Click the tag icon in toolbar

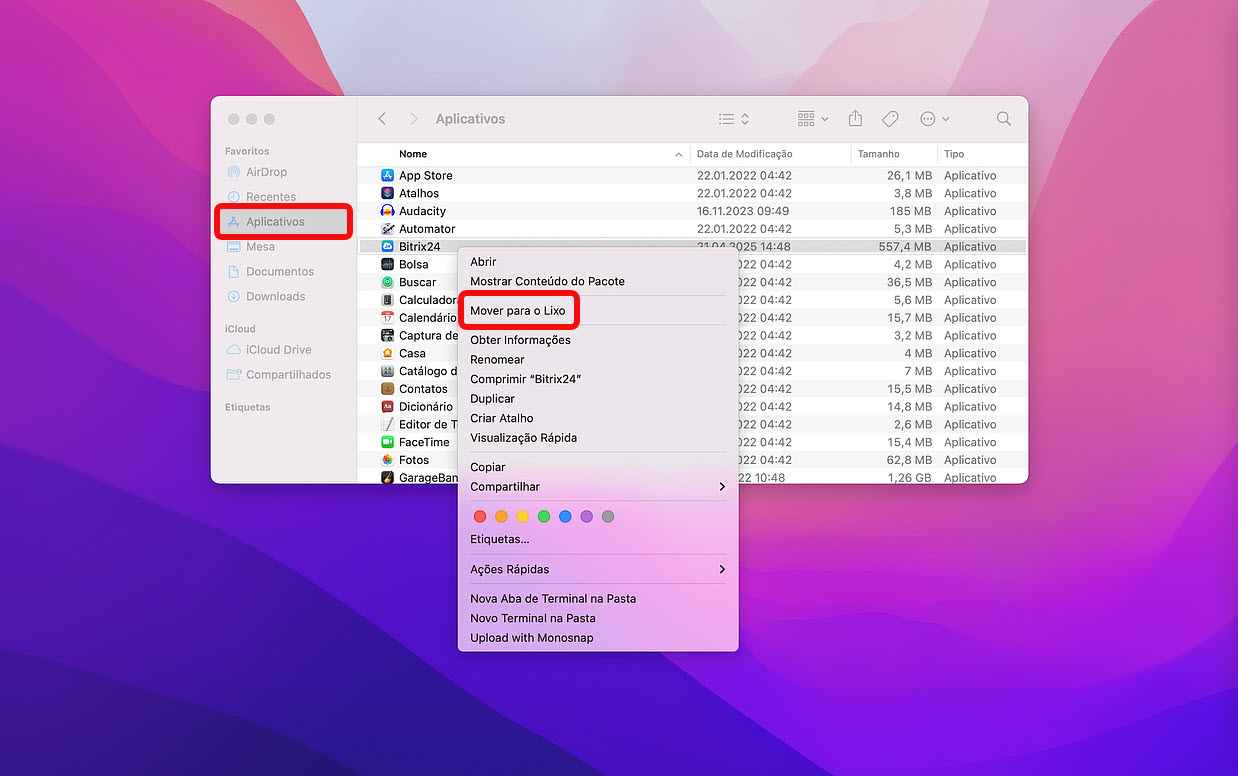click(x=890, y=119)
